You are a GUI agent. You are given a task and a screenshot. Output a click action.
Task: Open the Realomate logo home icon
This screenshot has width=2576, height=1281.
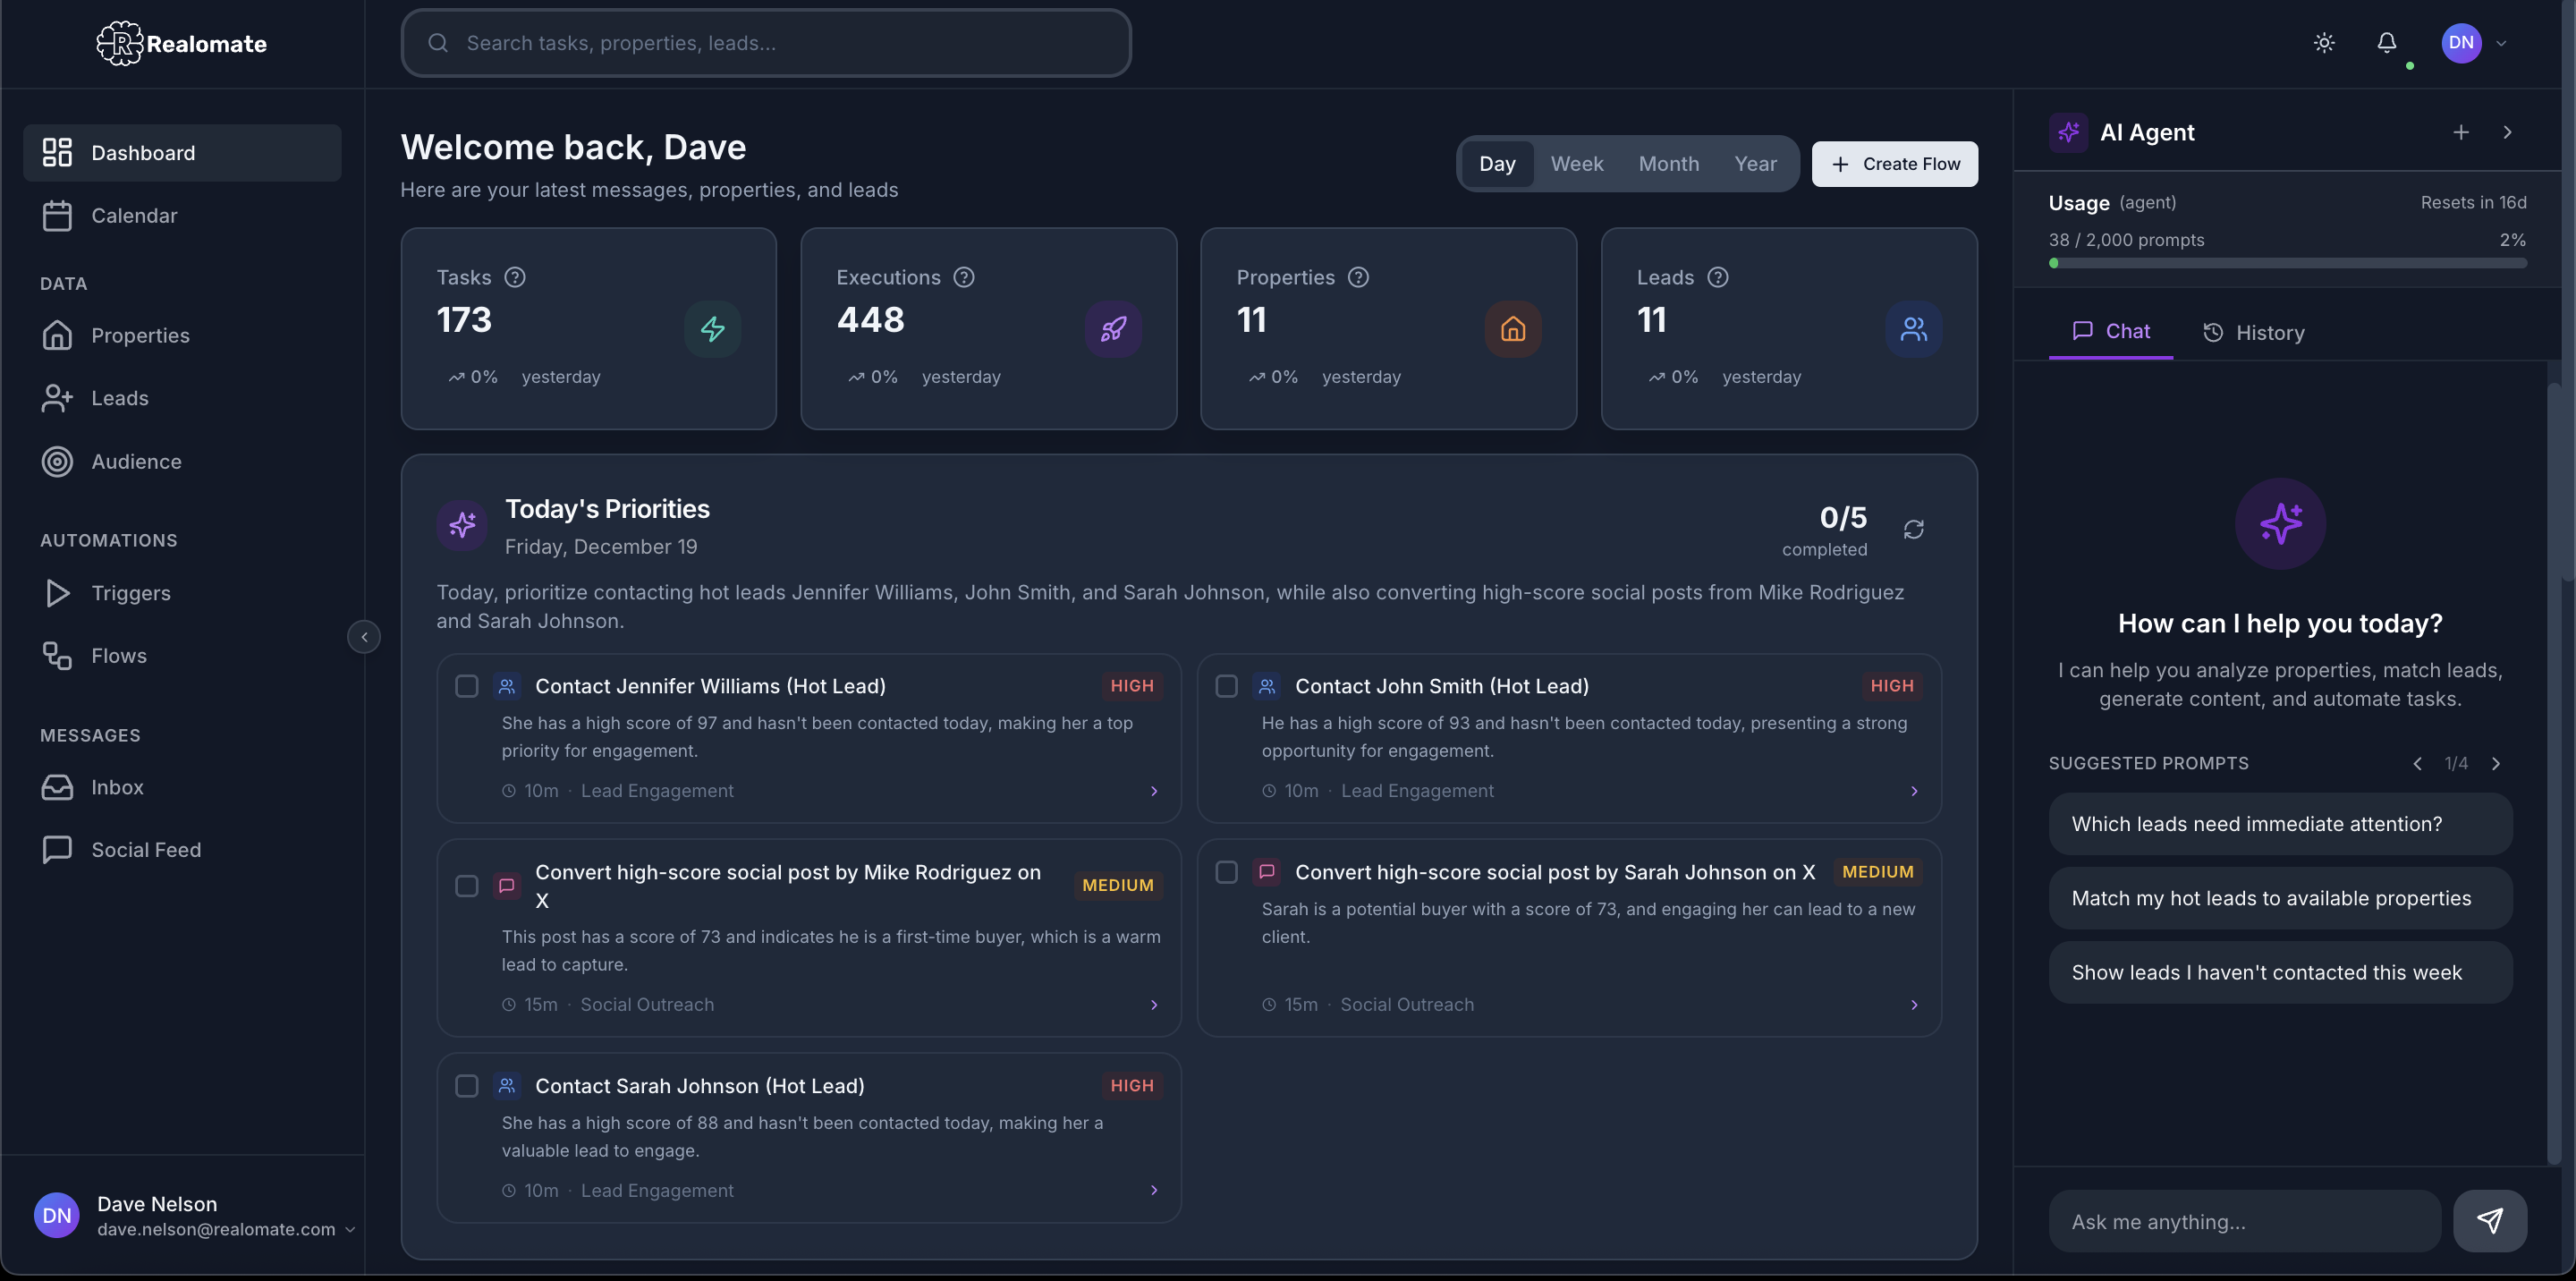(x=120, y=43)
